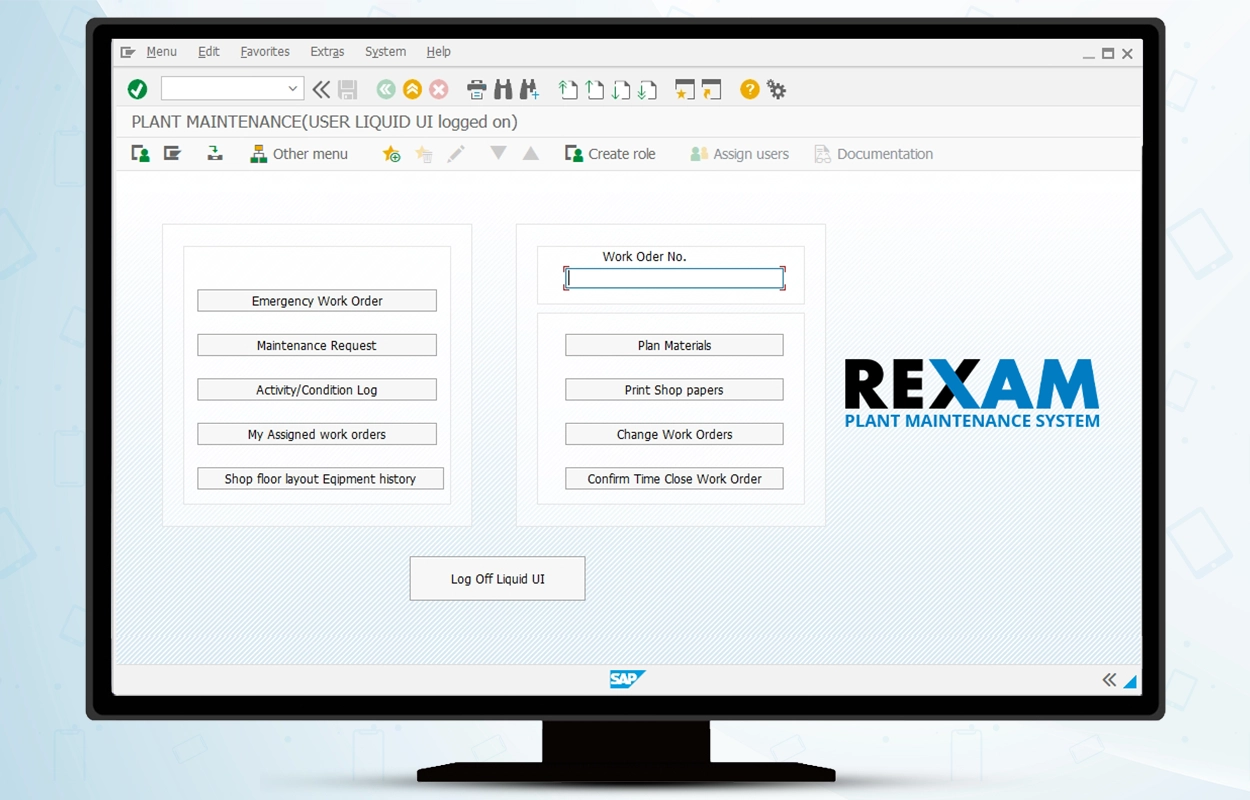Click the blue triangle status bar corner
This screenshot has width=1250, height=800.
click(1130, 682)
